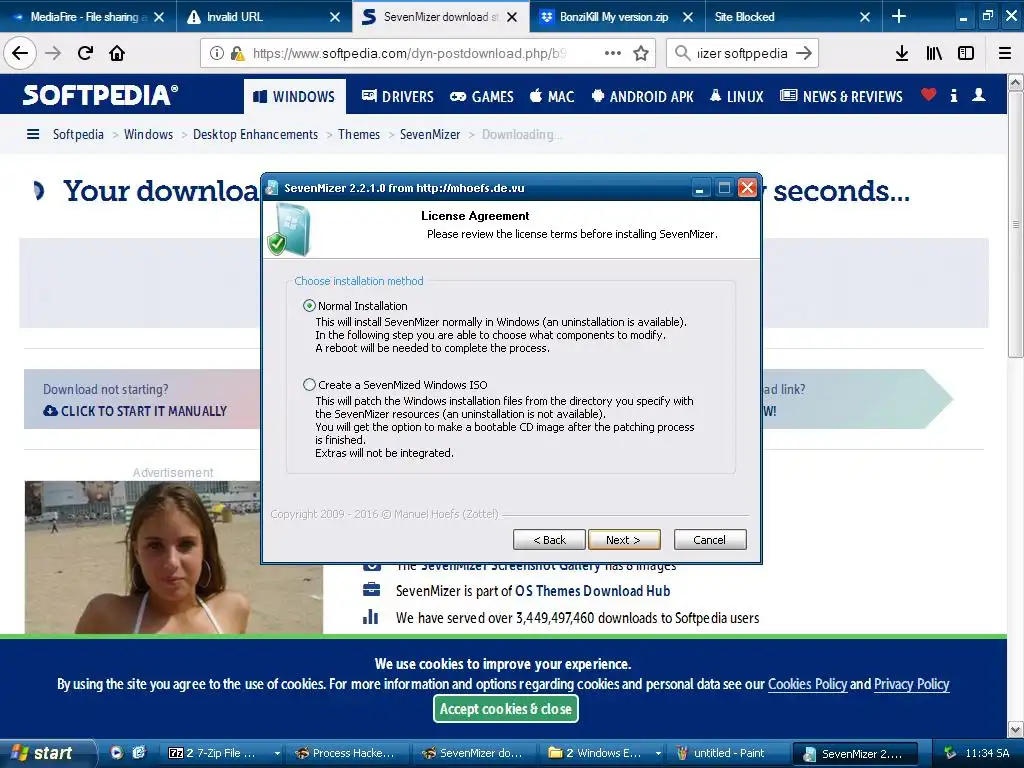
Task: Click the padlock warning icon in address bar
Action: [238, 53]
